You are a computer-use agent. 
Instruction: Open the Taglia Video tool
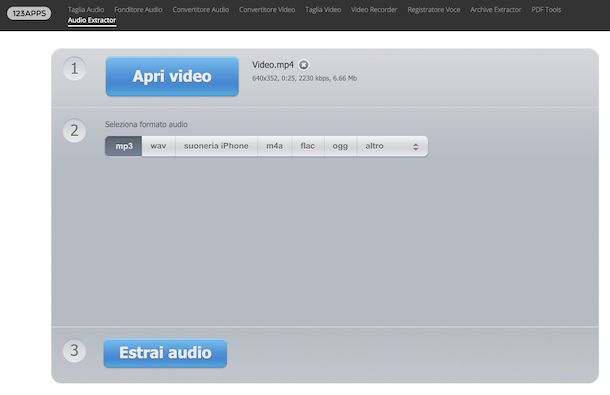(323, 10)
